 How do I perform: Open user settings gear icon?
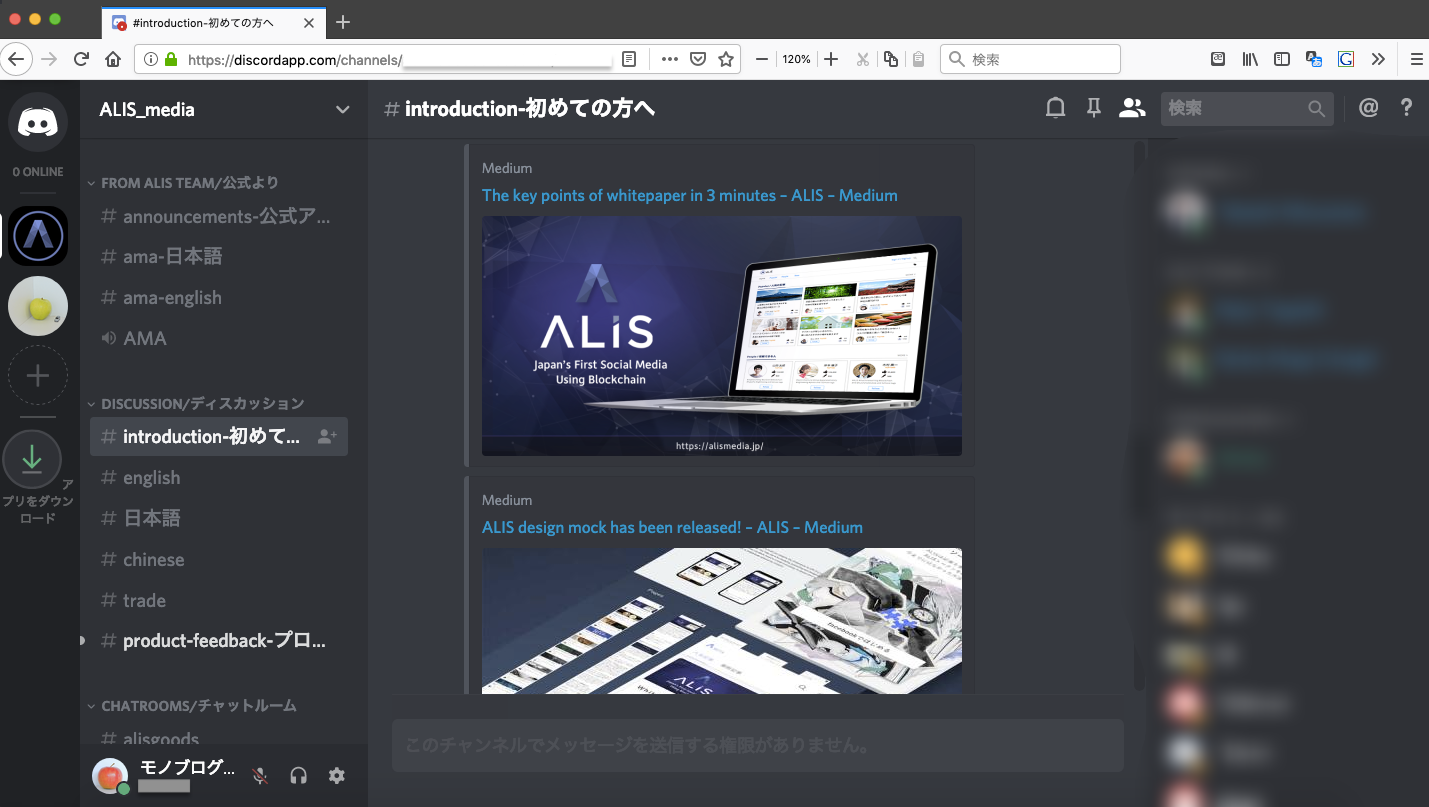[337, 775]
